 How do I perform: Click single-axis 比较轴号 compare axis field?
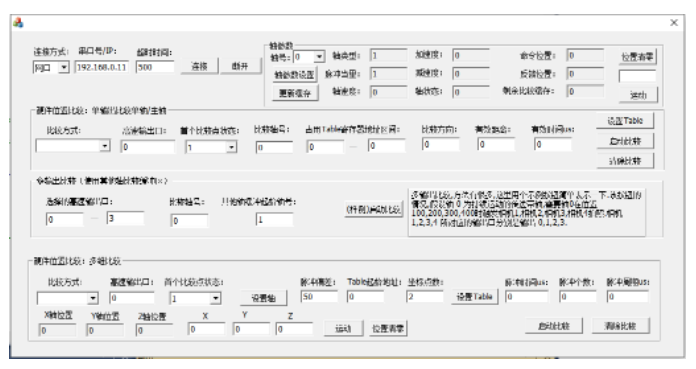274,147
